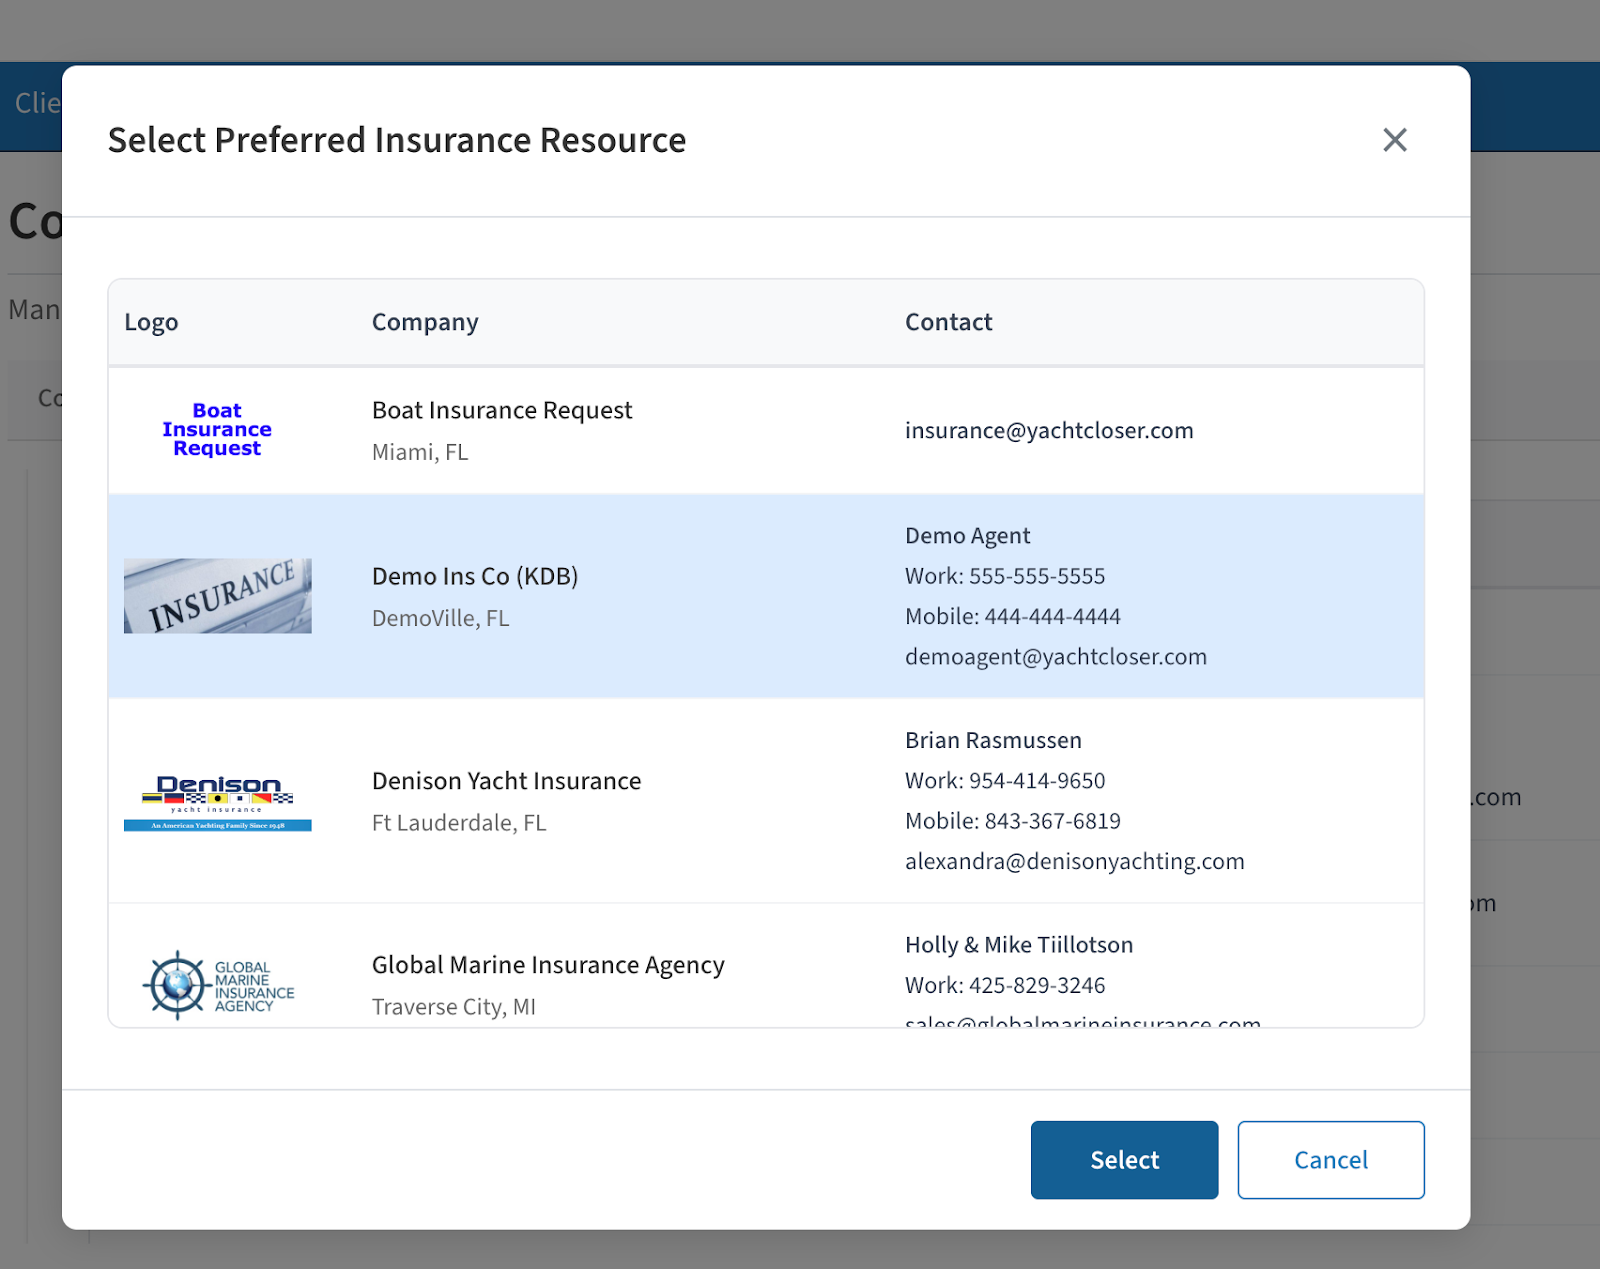Click Brian Rasmussen contact name
Screen dimensions: 1600x1269
tap(993, 740)
